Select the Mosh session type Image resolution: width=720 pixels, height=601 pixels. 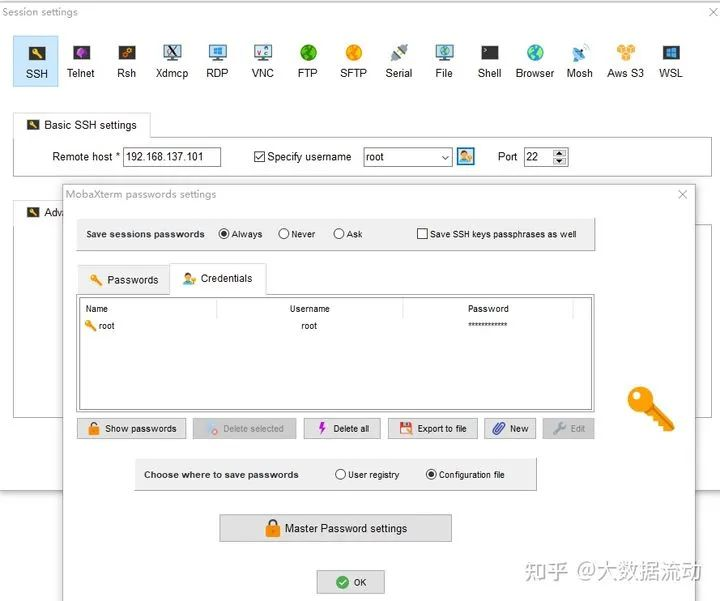point(579,61)
